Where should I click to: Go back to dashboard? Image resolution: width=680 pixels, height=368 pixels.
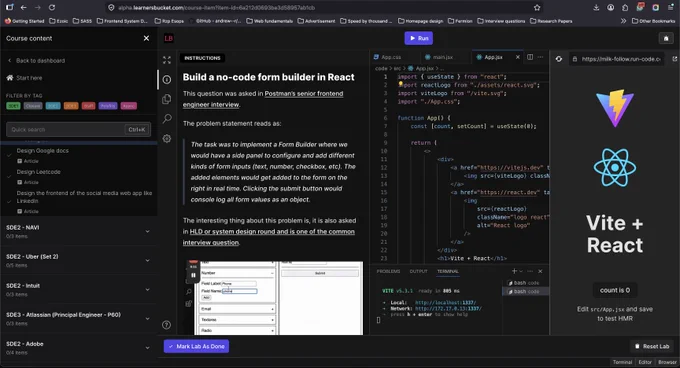(37, 61)
